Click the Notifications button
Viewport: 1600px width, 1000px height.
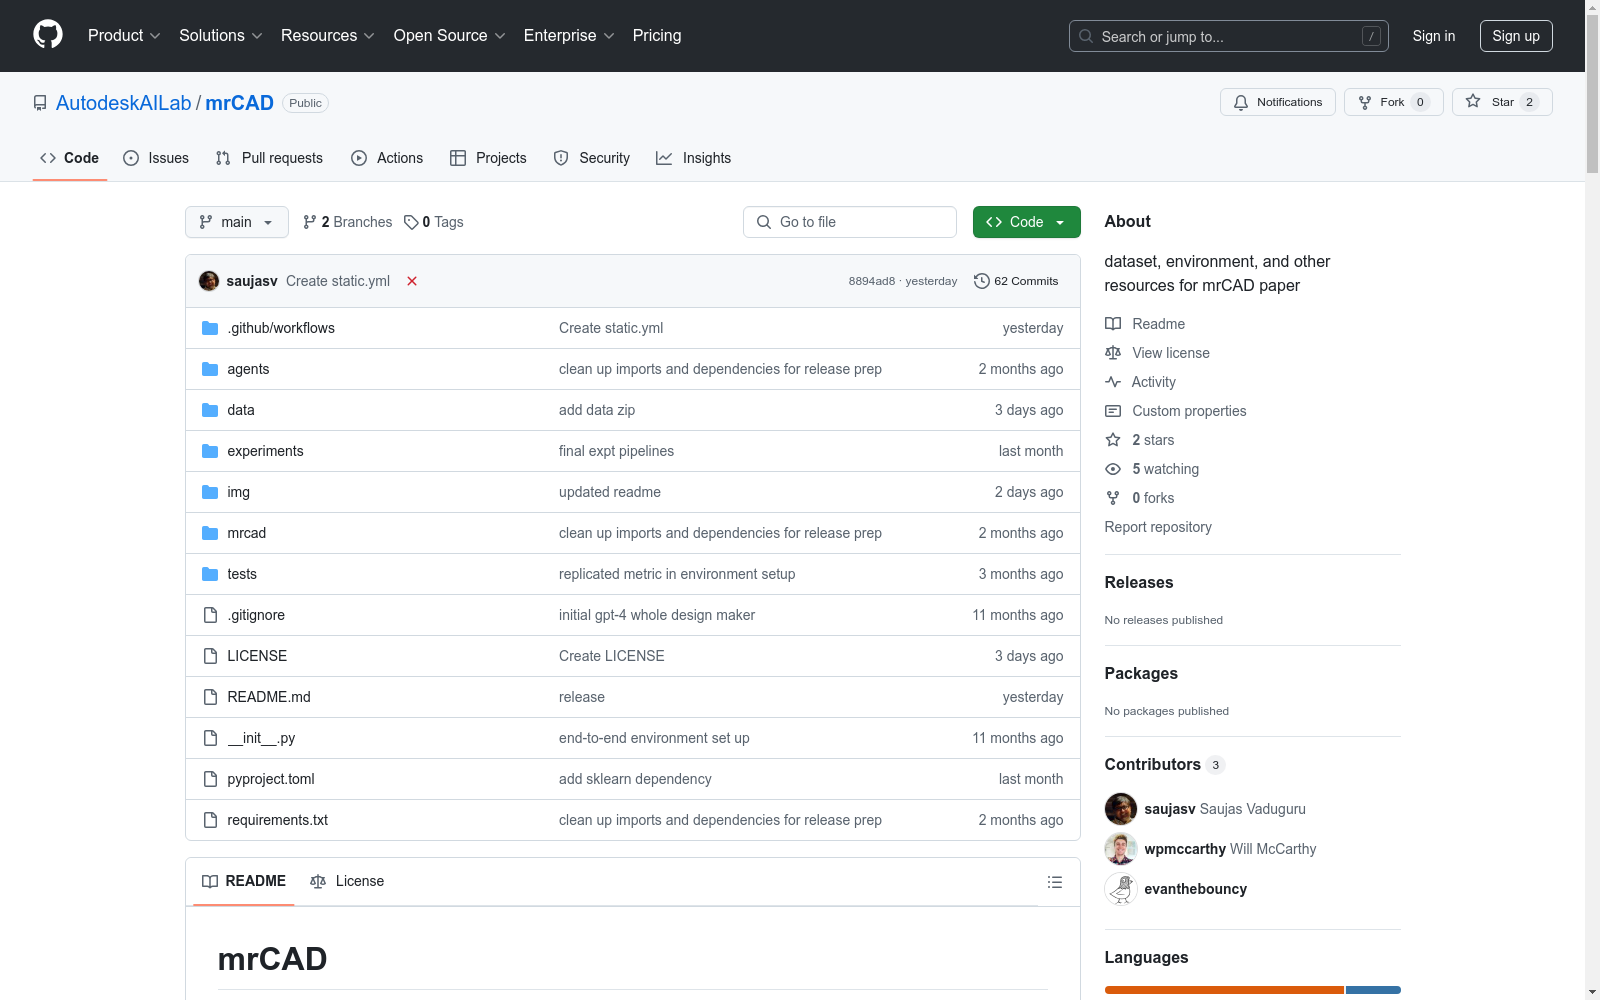pos(1278,102)
